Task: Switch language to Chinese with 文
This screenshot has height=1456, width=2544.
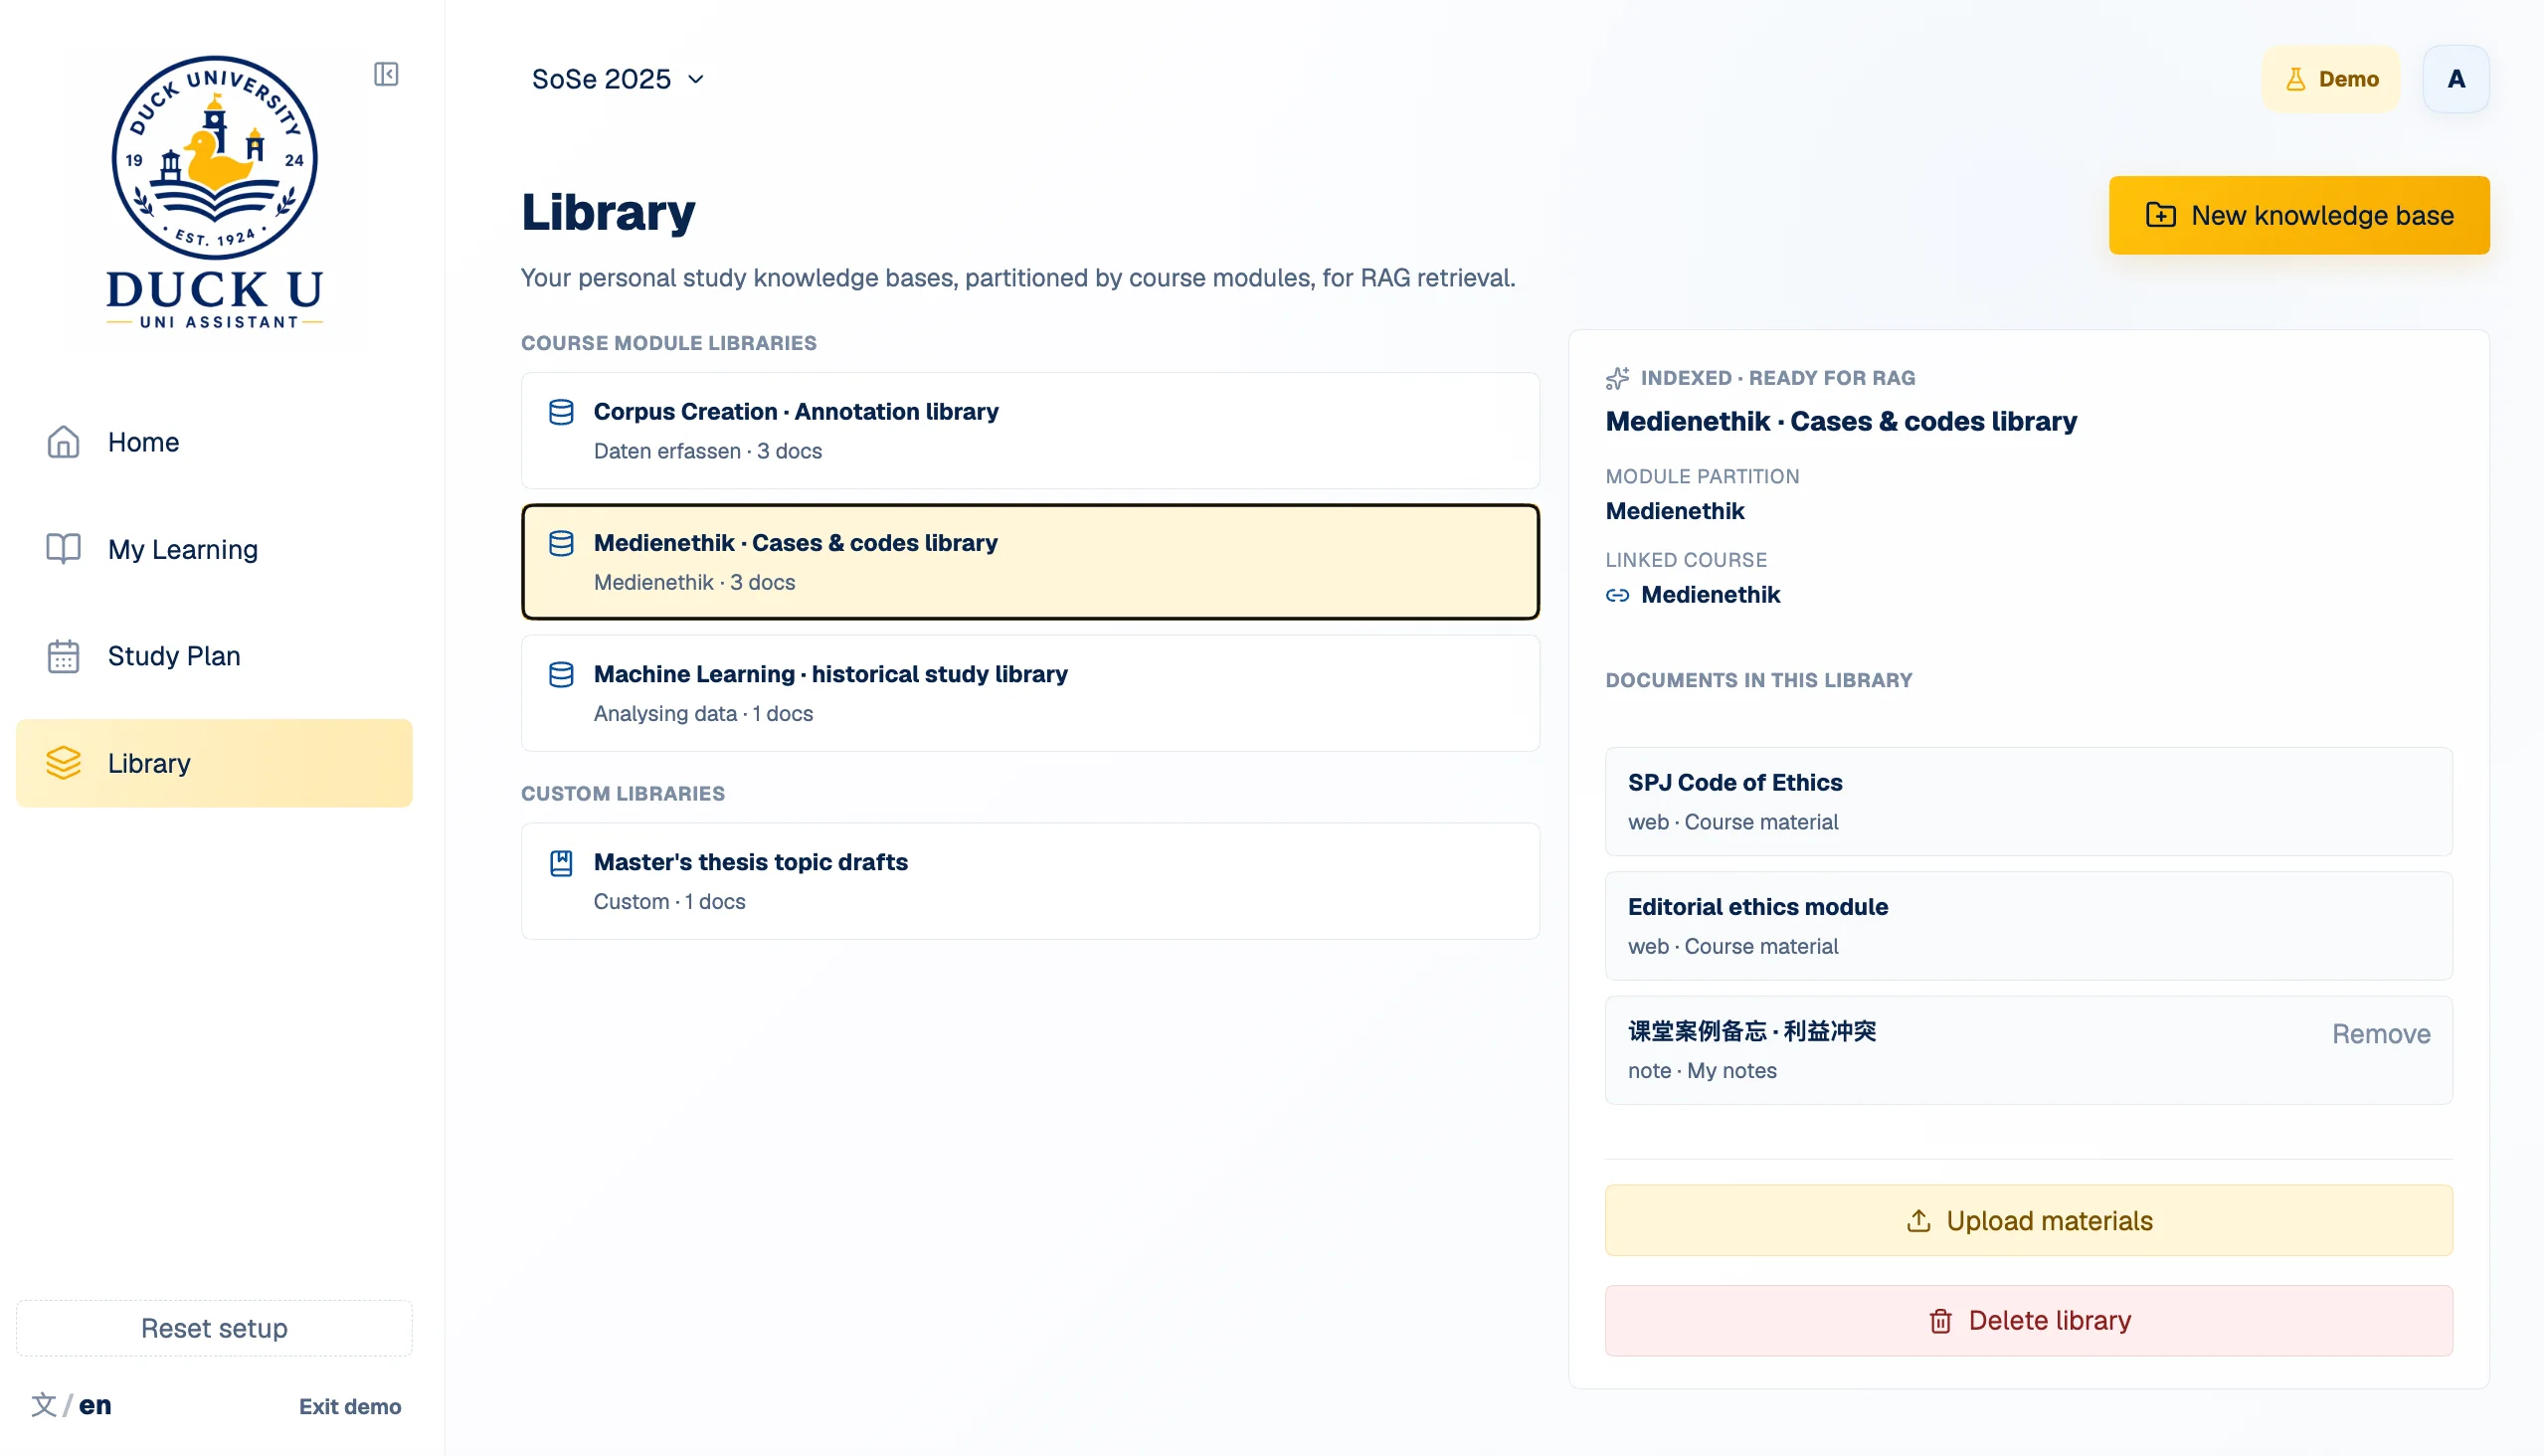Action: coord(43,1405)
